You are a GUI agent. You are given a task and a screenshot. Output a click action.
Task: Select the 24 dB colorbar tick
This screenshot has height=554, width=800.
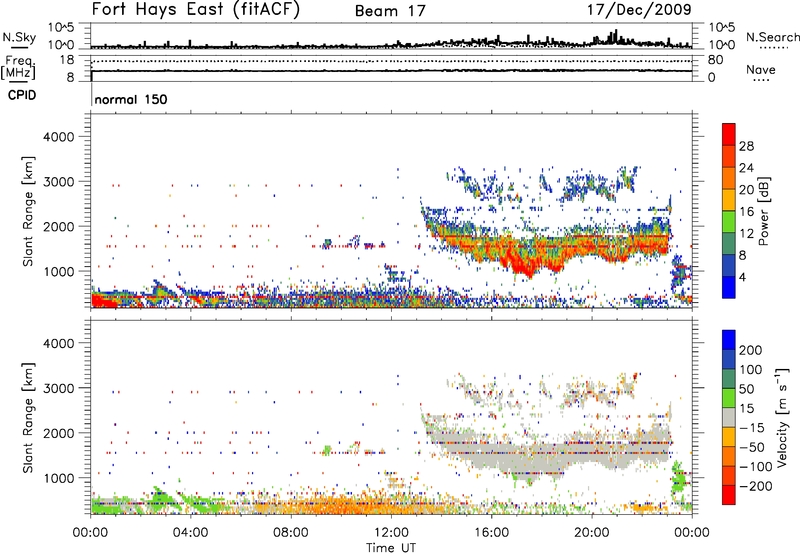pos(746,168)
